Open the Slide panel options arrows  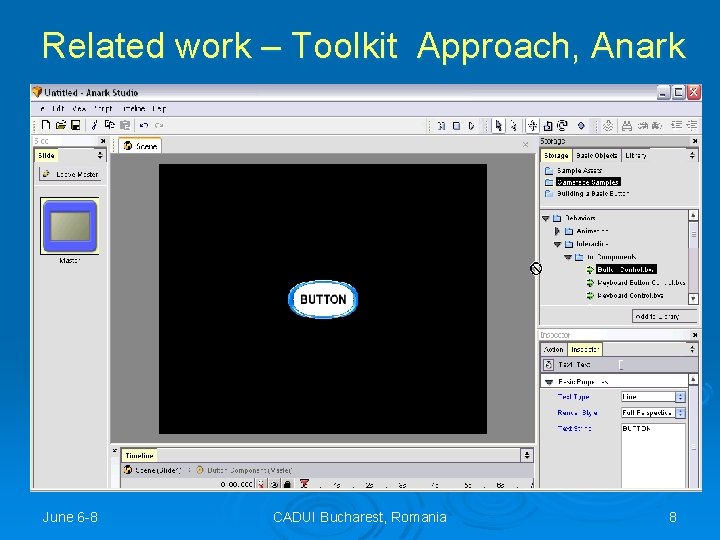(100, 155)
